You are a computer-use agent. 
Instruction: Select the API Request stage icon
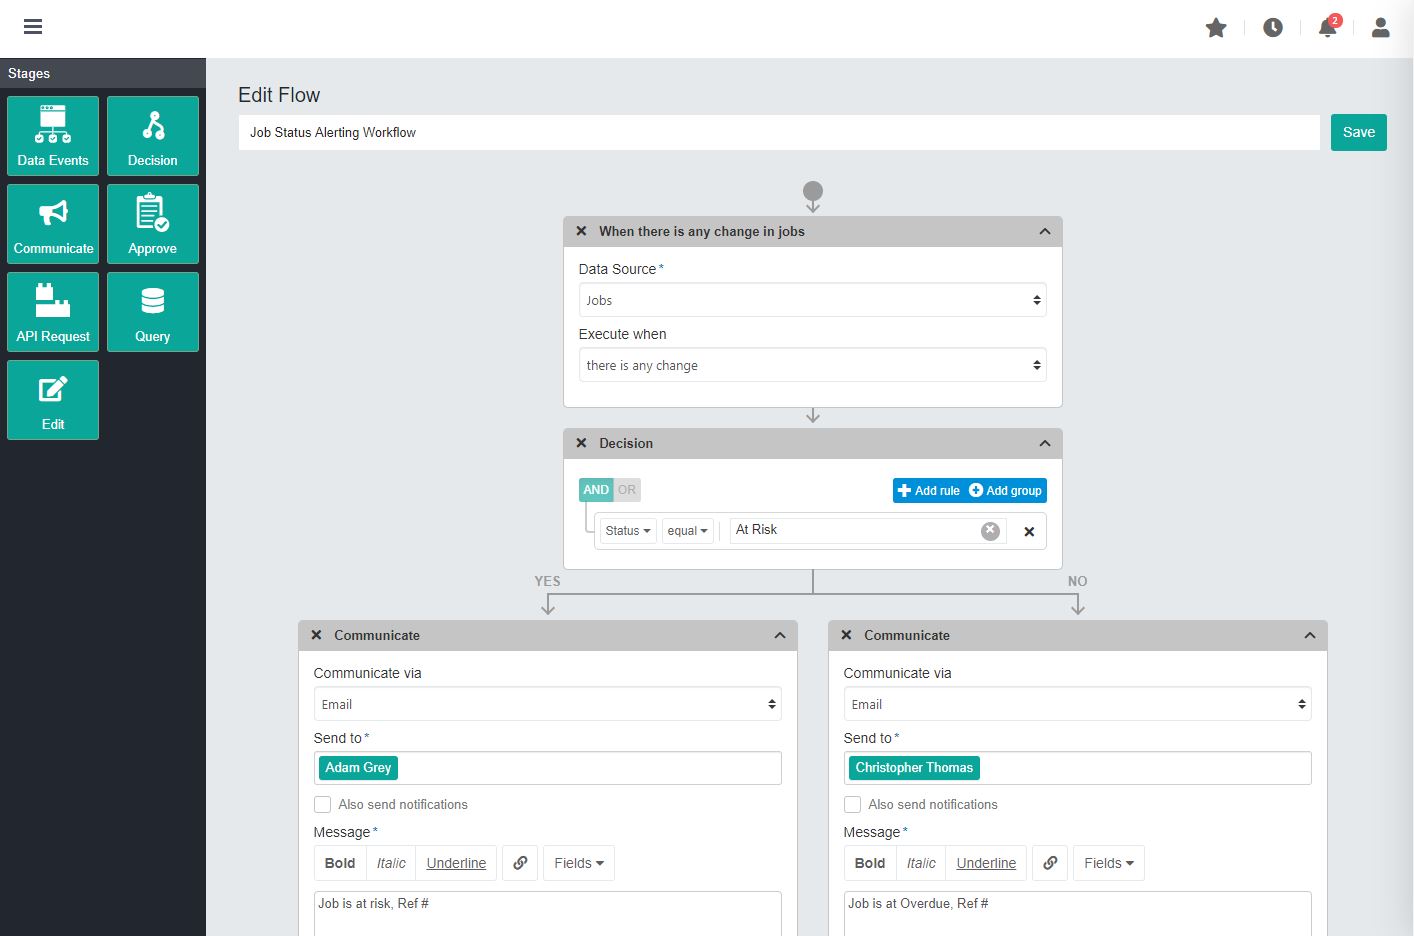tap(52, 311)
